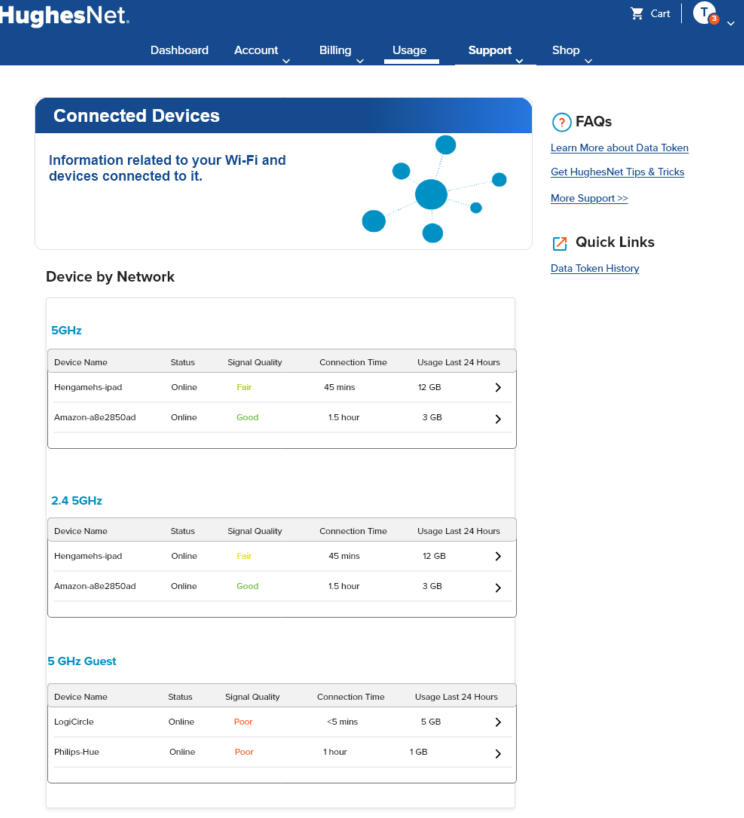
Task: Click the Quick Links external link icon
Action: pyautogui.click(x=561, y=243)
